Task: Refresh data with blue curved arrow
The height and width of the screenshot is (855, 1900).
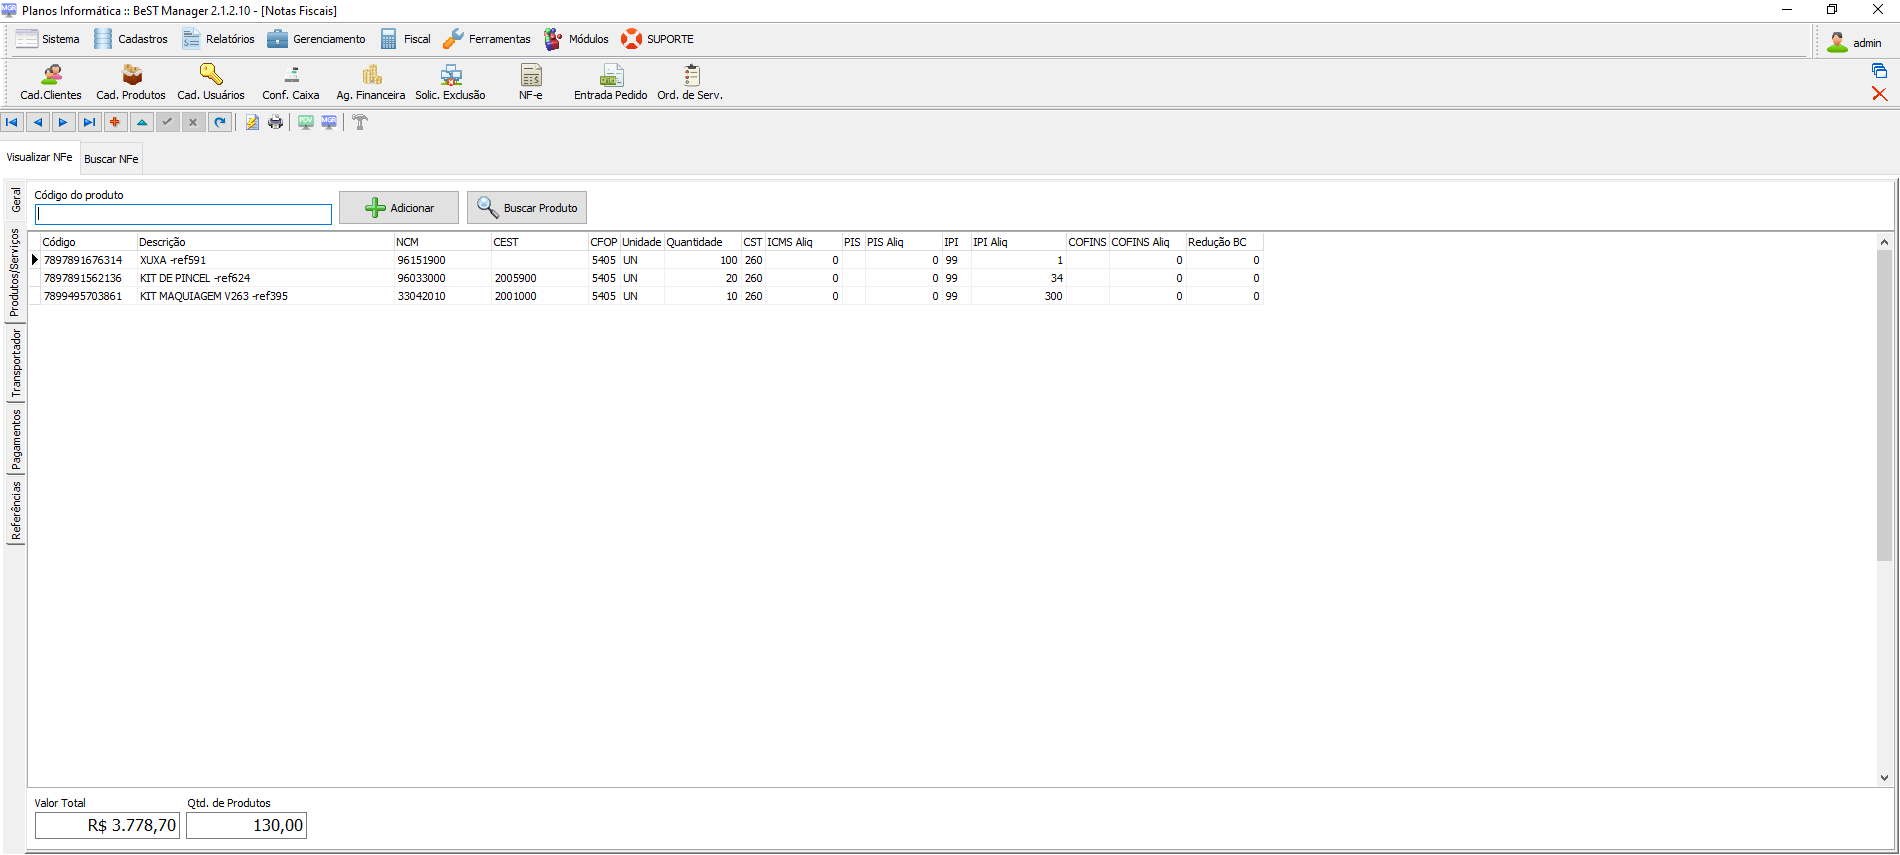Action: click(220, 122)
